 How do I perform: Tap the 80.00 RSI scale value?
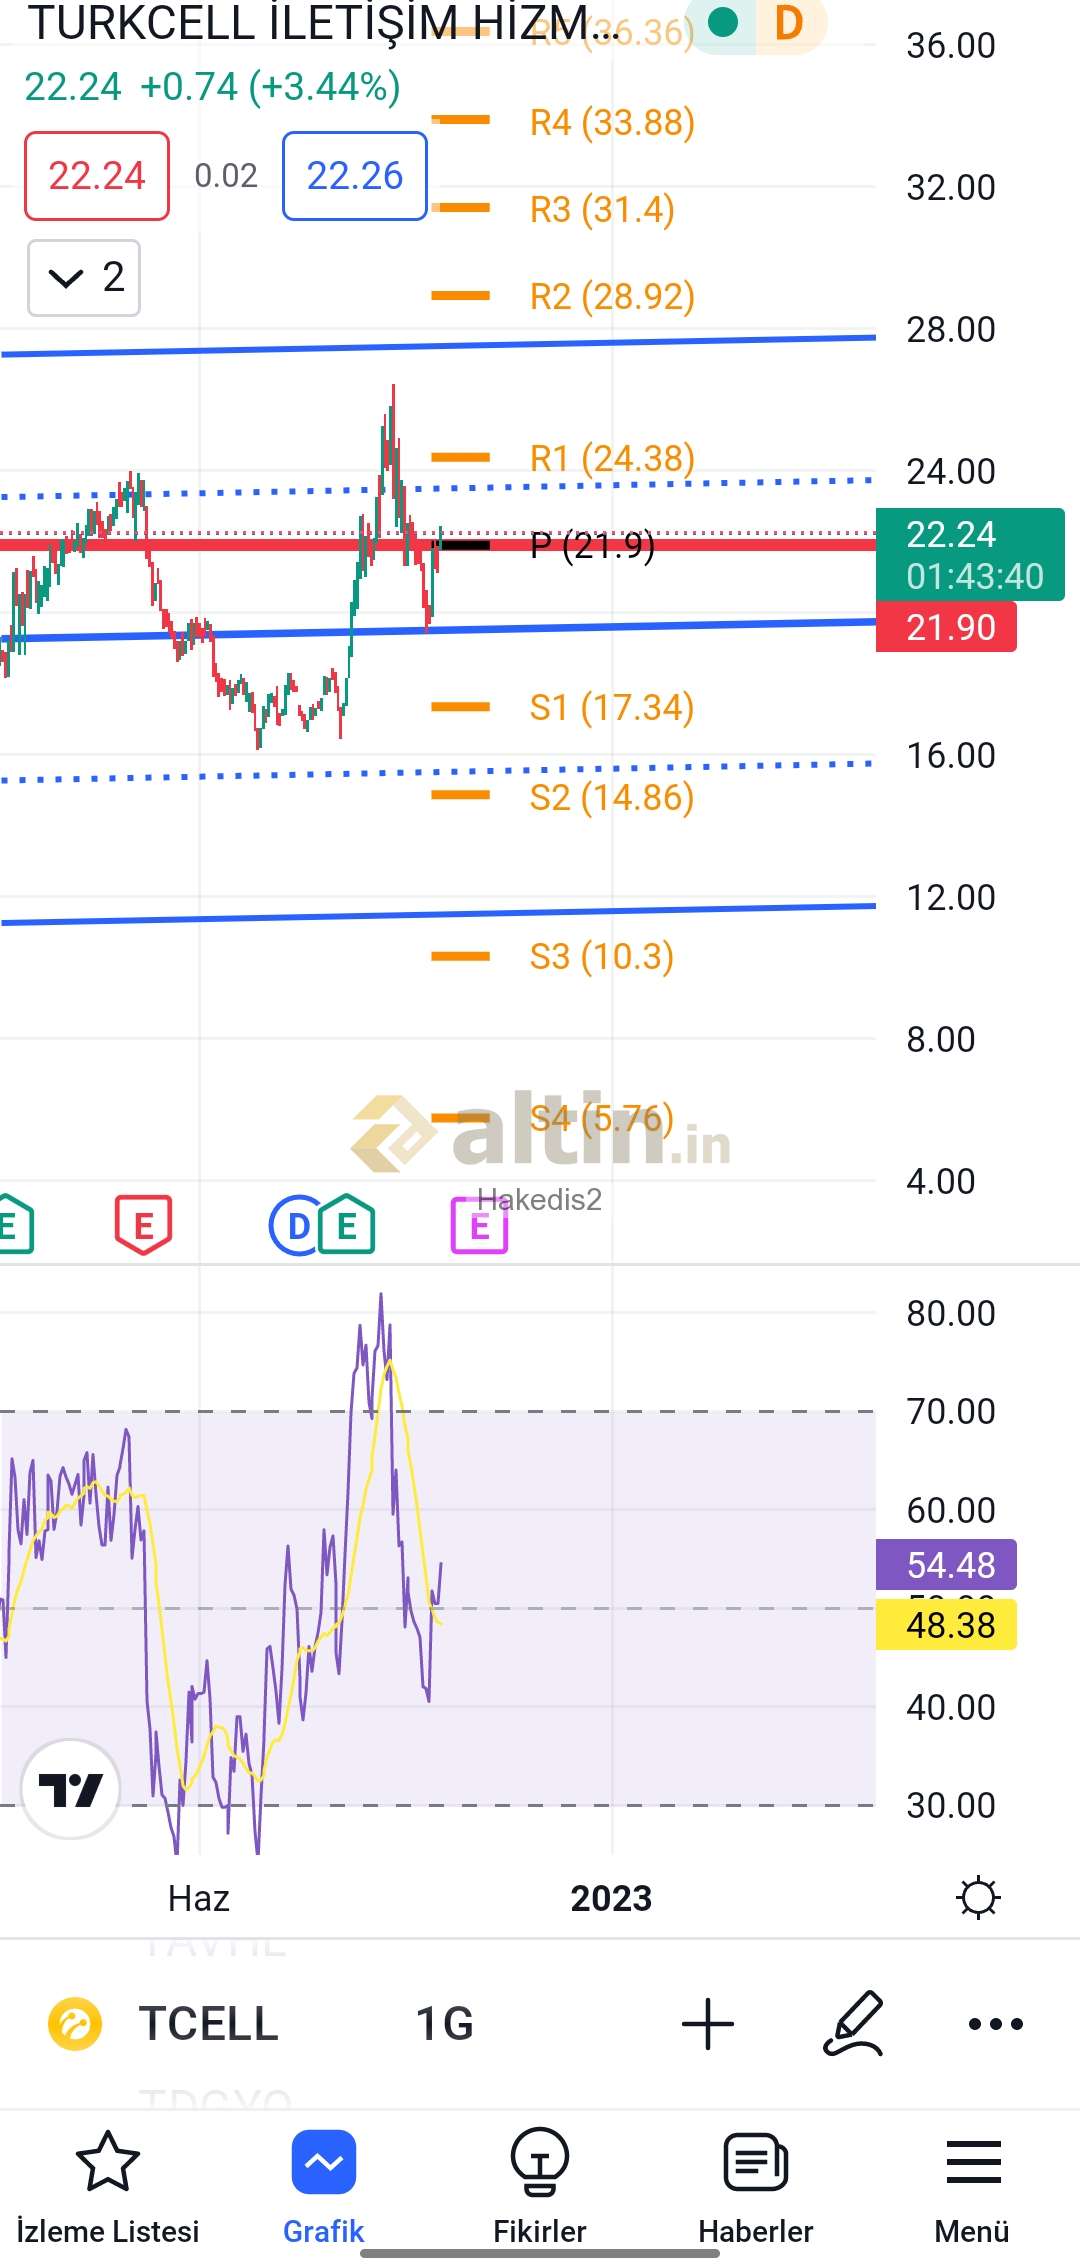951,1313
